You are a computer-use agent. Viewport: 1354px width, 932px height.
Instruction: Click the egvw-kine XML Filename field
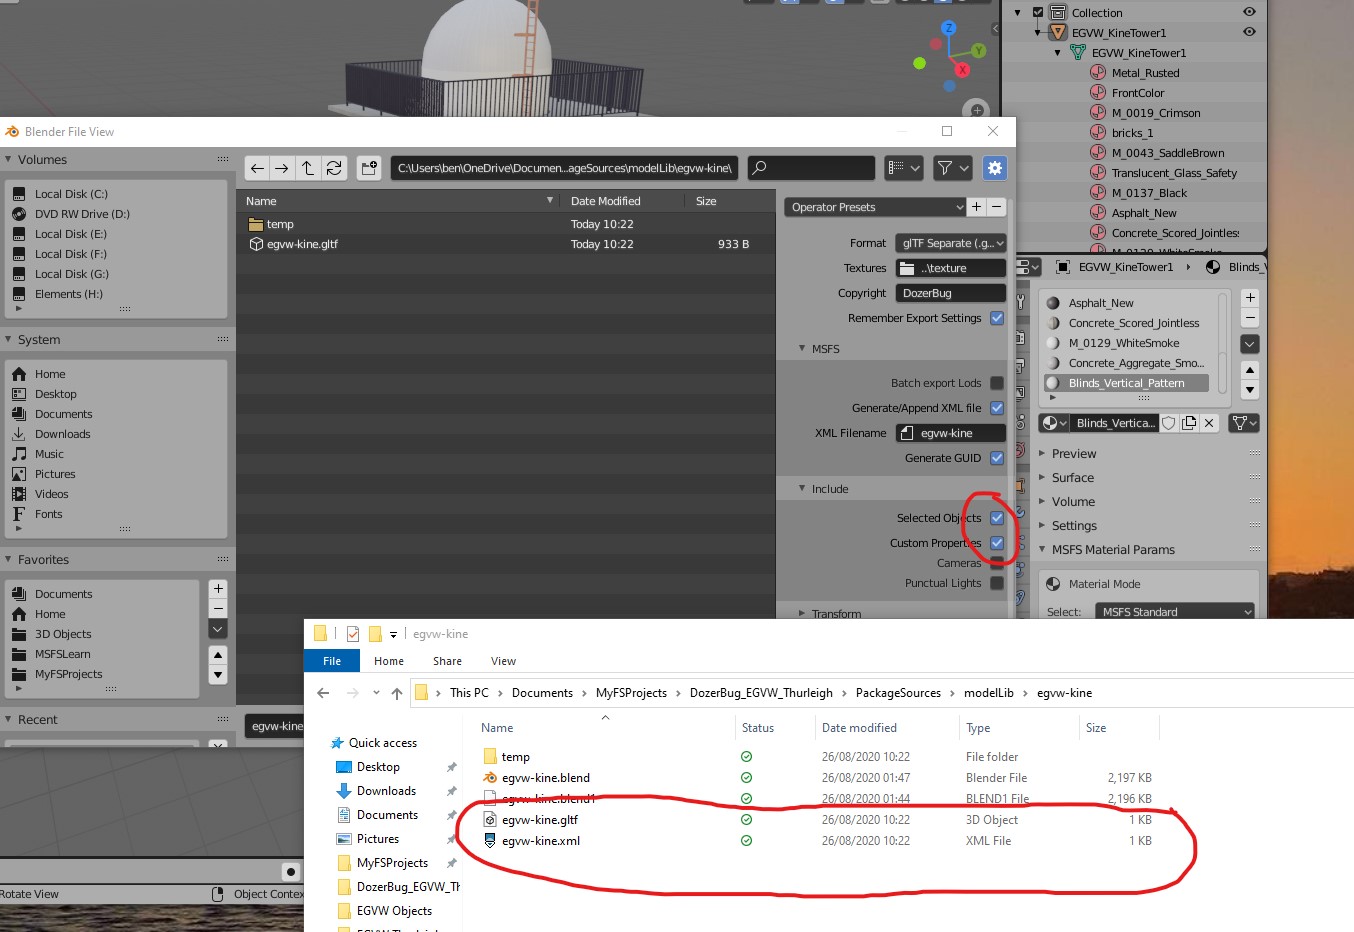(x=950, y=432)
